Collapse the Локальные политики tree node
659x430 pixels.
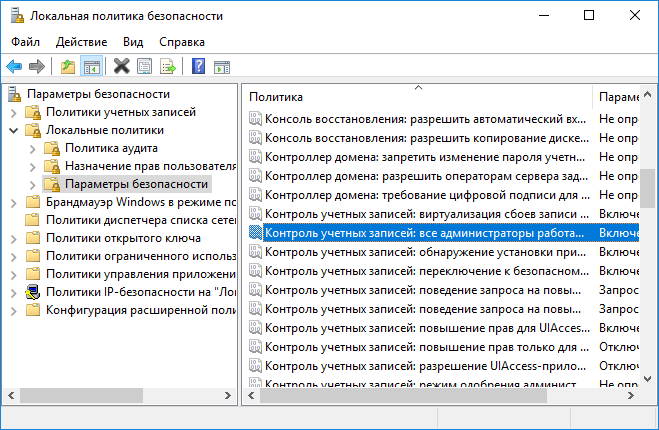click(13, 130)
